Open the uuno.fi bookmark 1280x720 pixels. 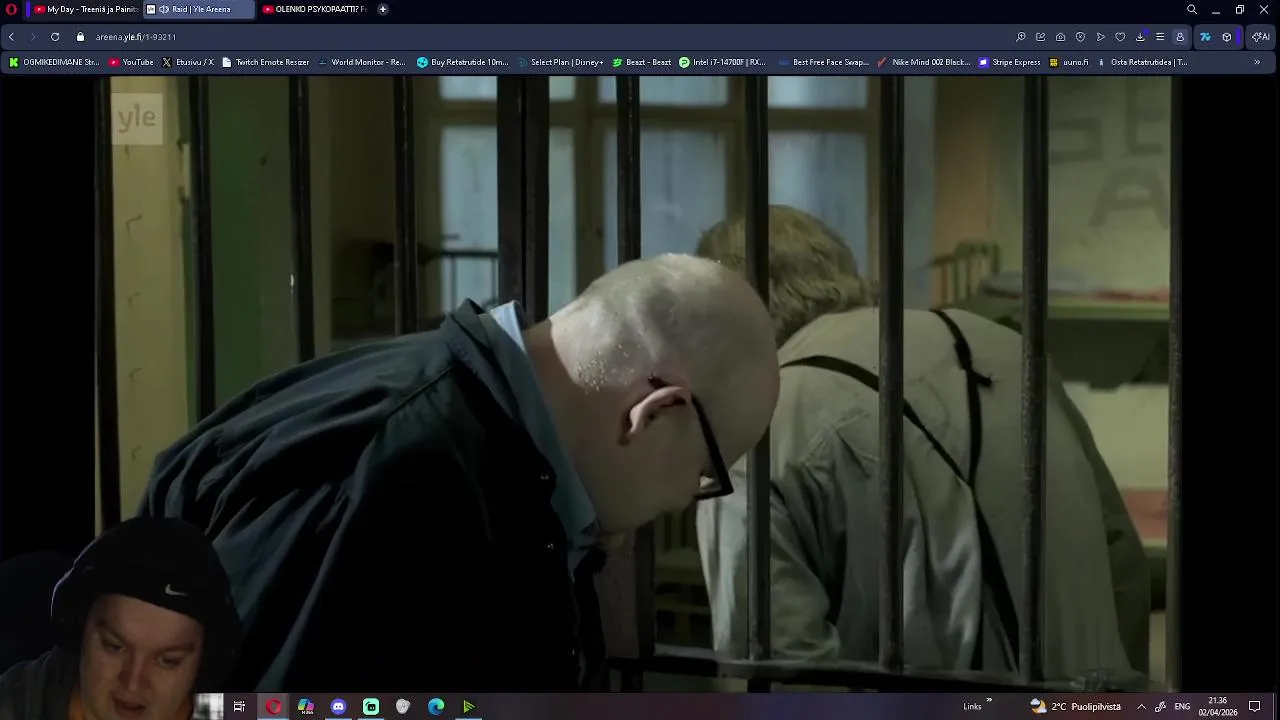pyautogui.click(x=1068, y=62)
